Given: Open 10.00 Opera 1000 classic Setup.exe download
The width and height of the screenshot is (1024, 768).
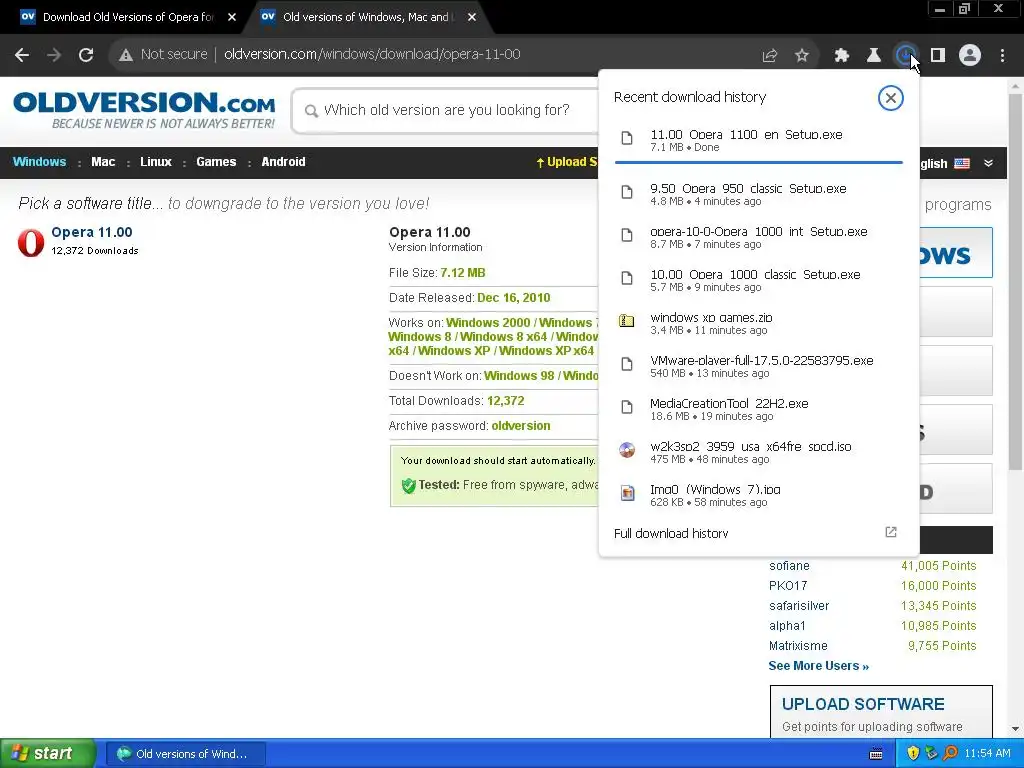Looking at the screenshot, I should point(758,280).
